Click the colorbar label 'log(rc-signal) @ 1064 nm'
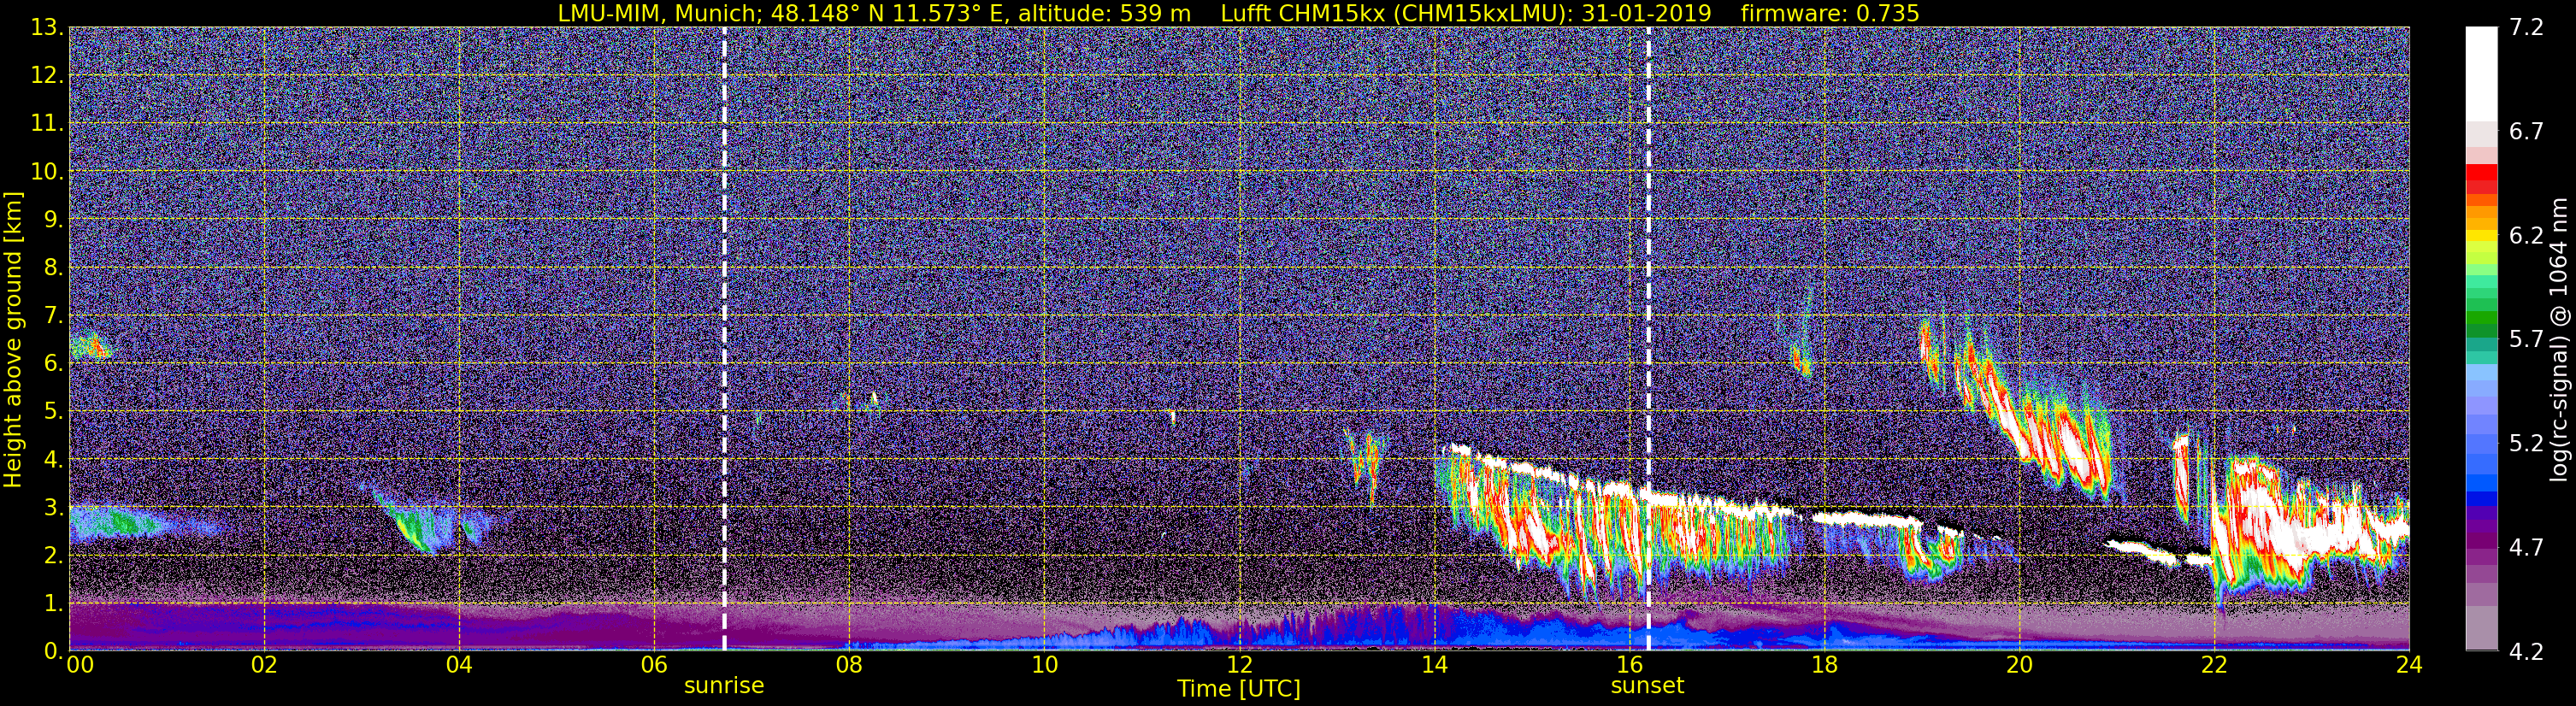The height and width of the screenshot is (706, 2576). click(2560, 339)
